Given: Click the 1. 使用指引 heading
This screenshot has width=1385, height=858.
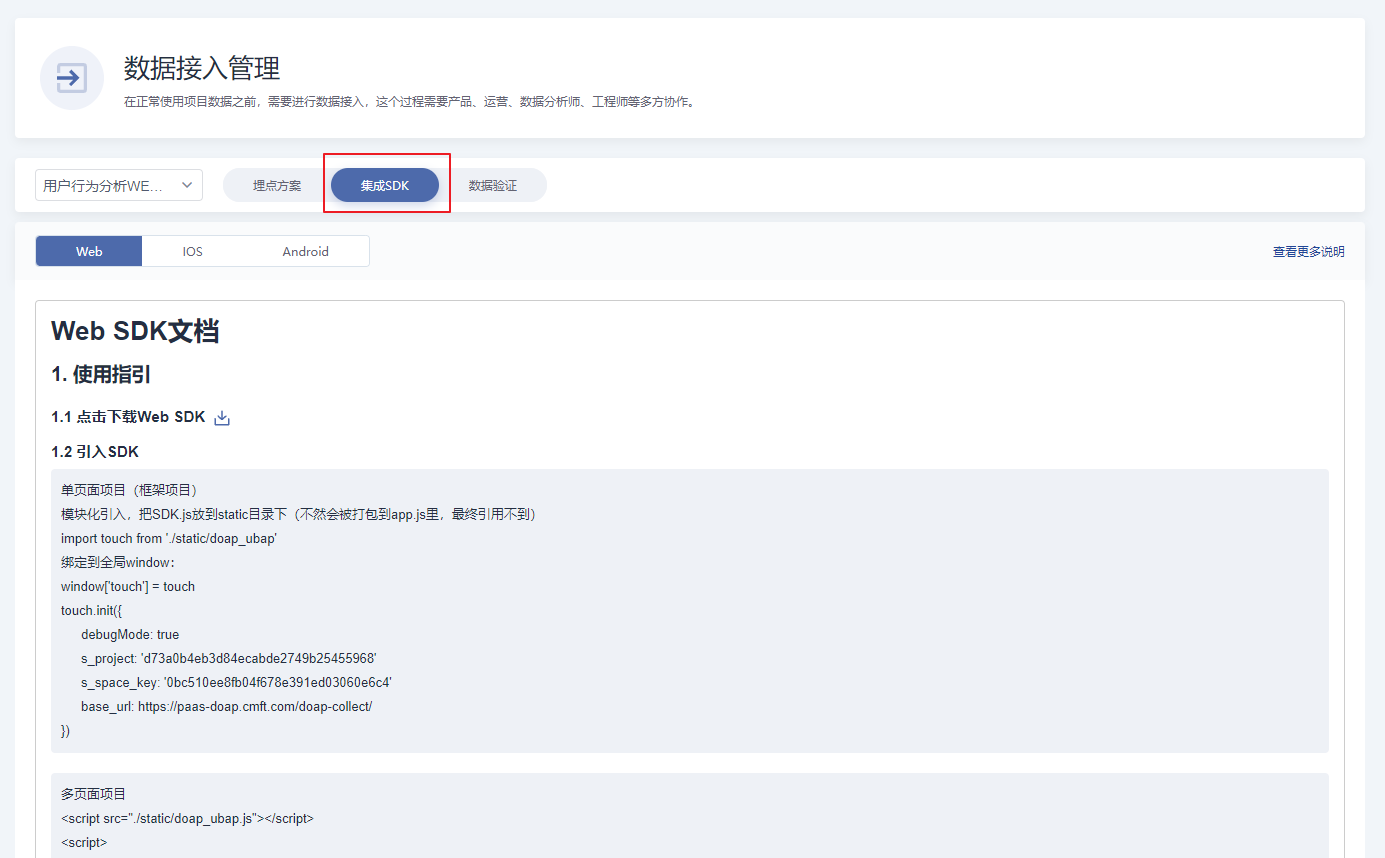Looking at the screenshot, I should 101,375.
